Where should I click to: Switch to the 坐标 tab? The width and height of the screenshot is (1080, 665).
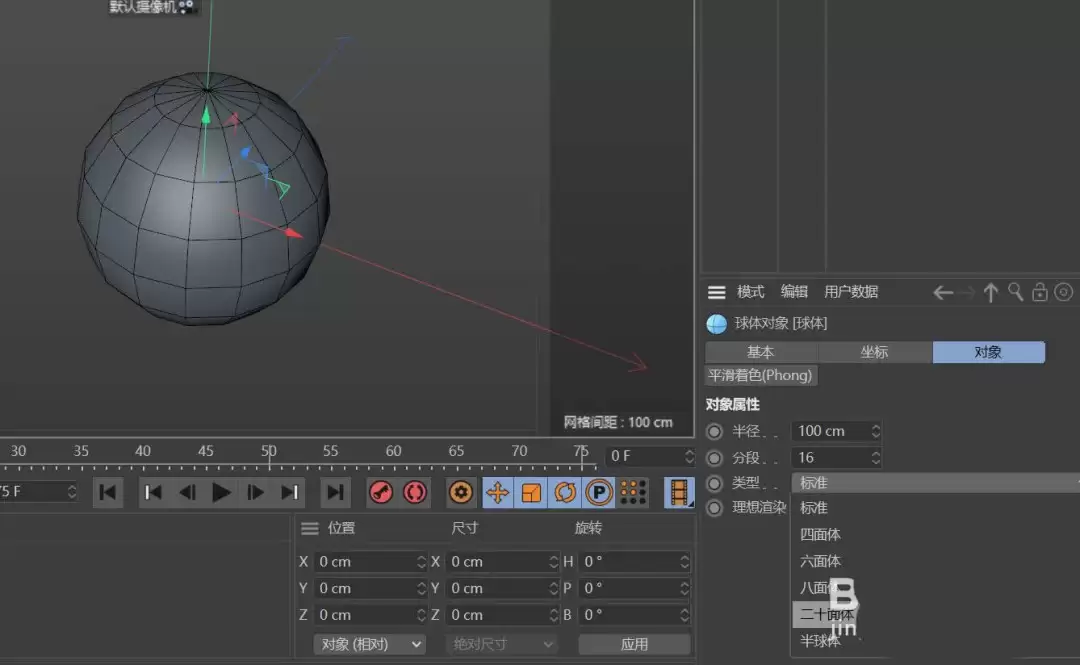click(x=875, y=352)
